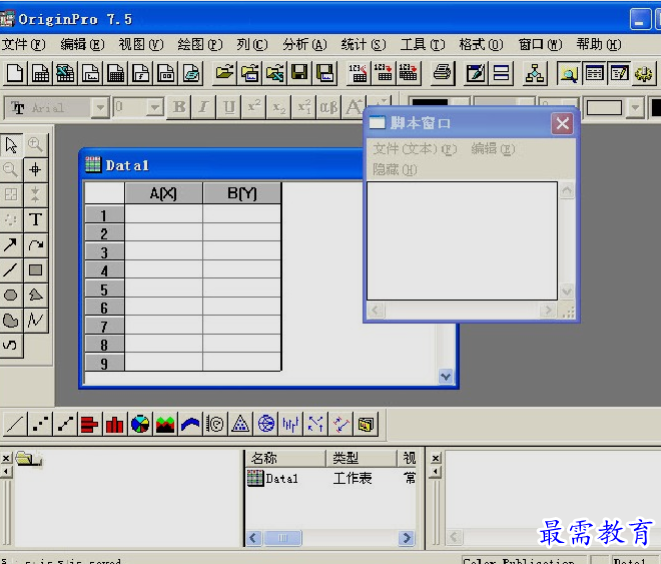Image resolution: width=661 pixels, height=564 pixels.
Task: Toggle Greek letters formatting
Action: [x=329, y=107]
